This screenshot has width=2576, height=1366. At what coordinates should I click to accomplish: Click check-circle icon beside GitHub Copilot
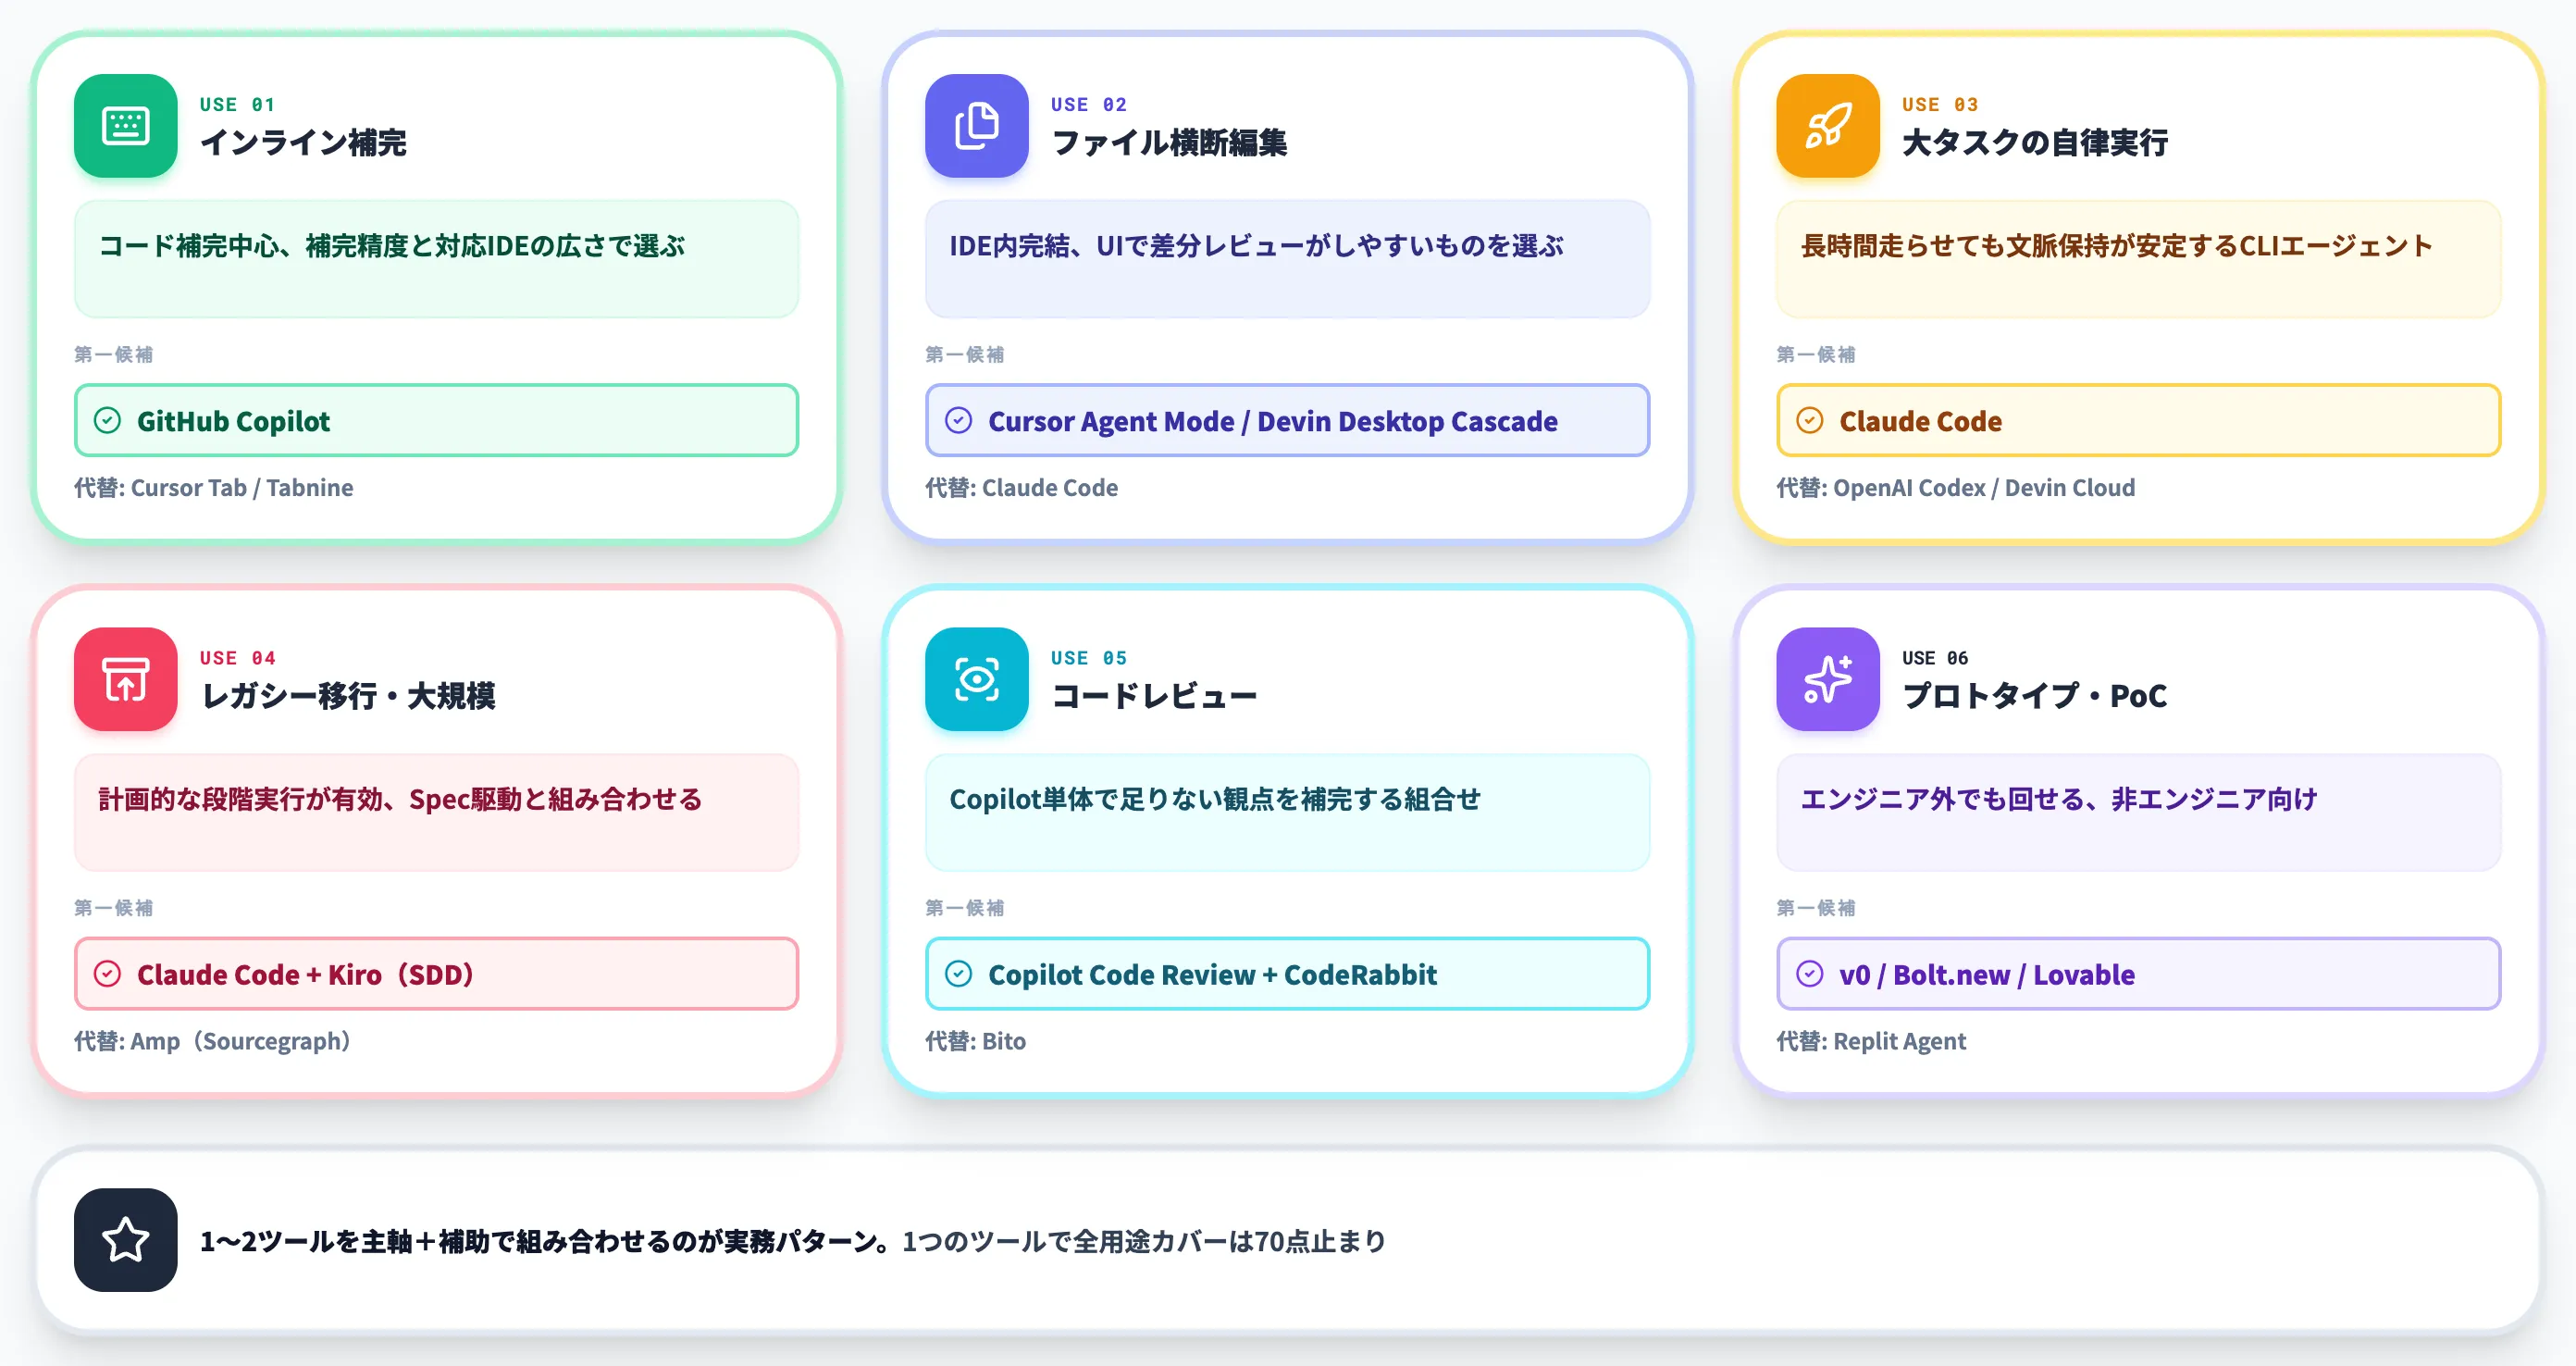(107, 420)
